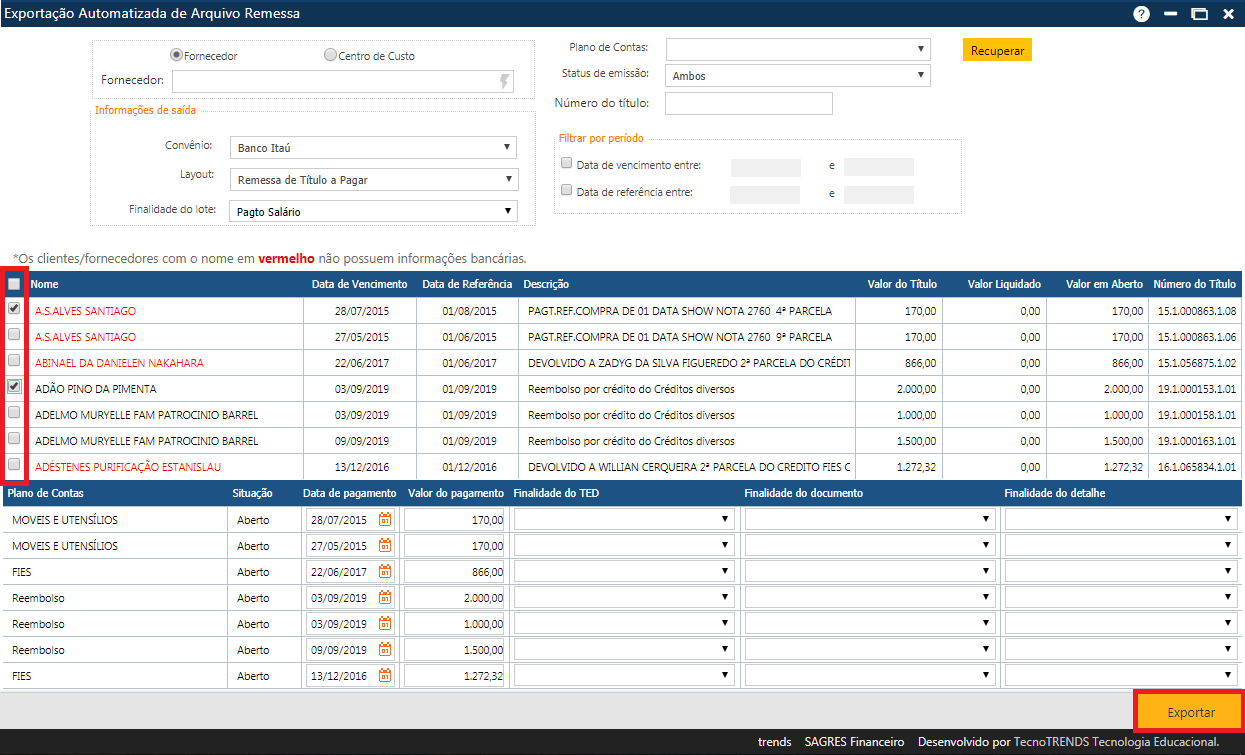The image size is (1245, 755).
Task: Open the Convênio dropdown showing Banco Itaú
Action: tap(373, 148)
